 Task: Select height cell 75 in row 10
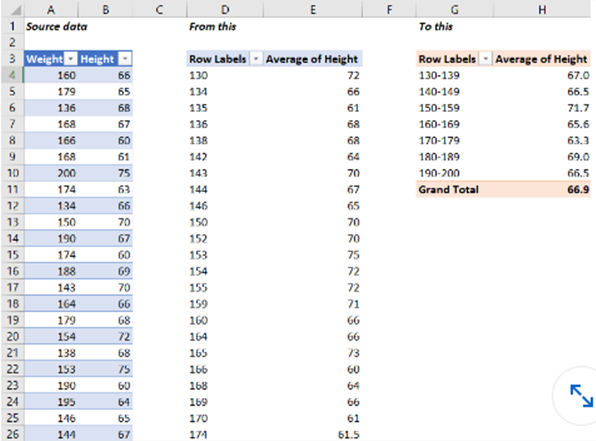point(105,173)
